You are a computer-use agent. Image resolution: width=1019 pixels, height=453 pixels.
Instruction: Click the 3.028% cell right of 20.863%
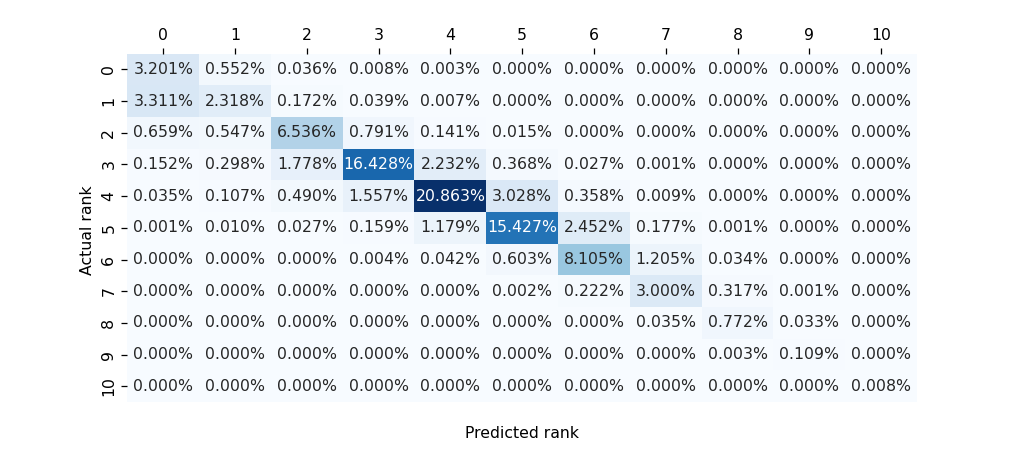coord(522,196)
